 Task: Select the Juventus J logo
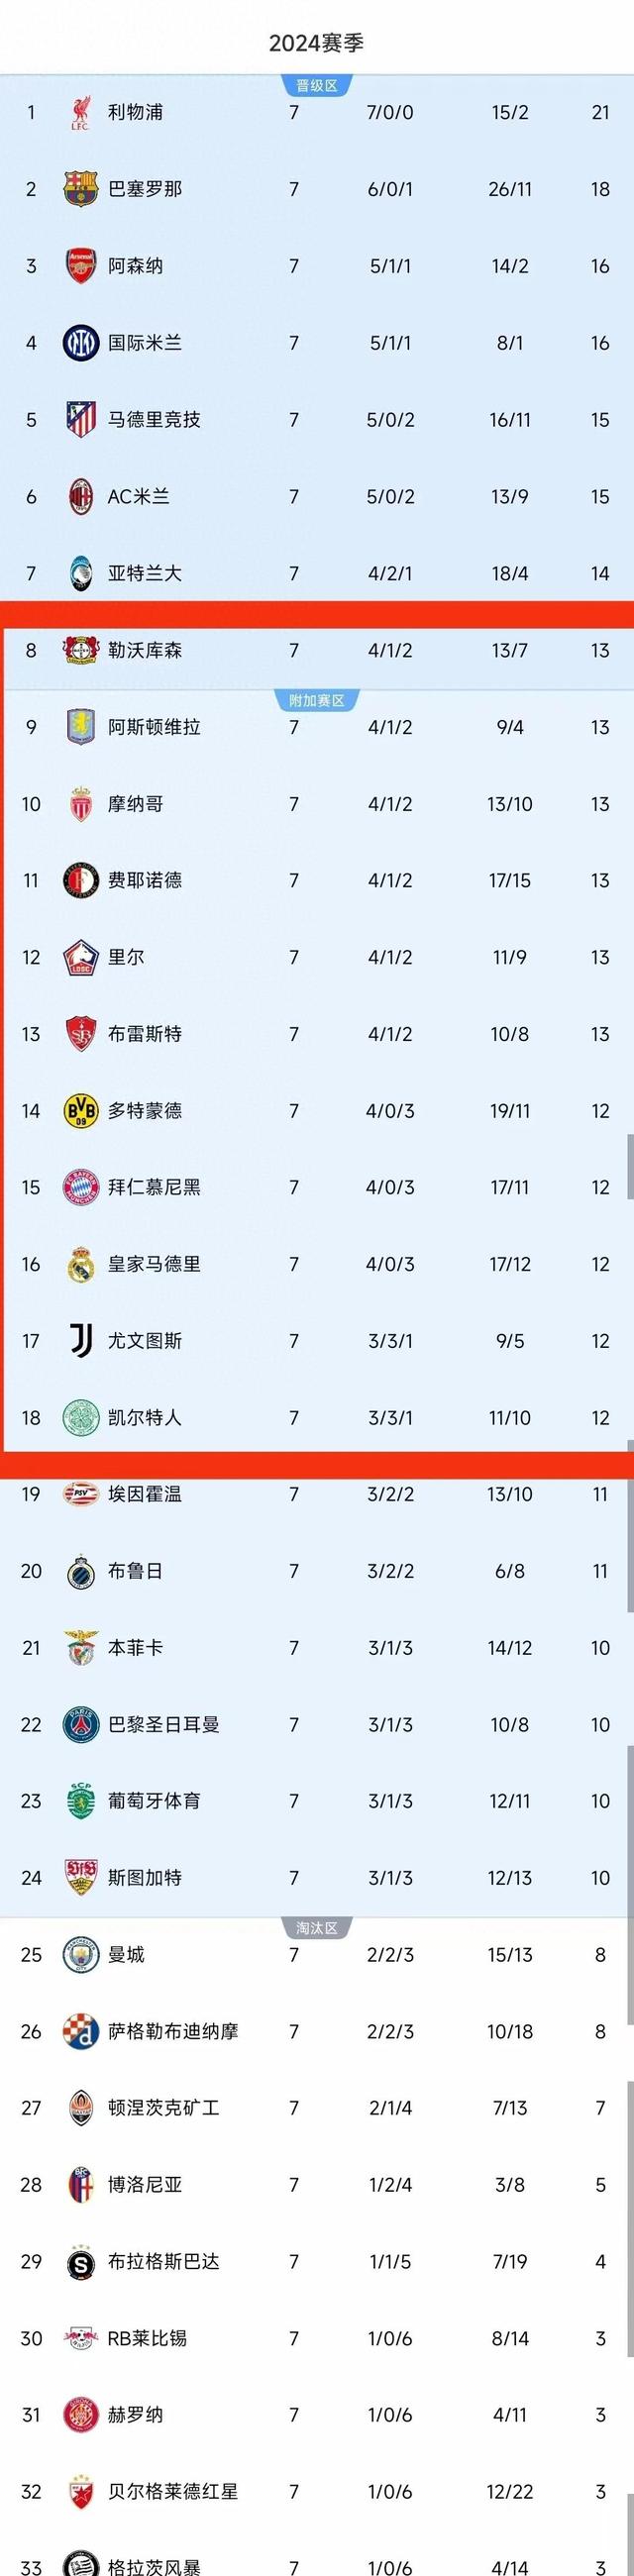[80, 1341]
